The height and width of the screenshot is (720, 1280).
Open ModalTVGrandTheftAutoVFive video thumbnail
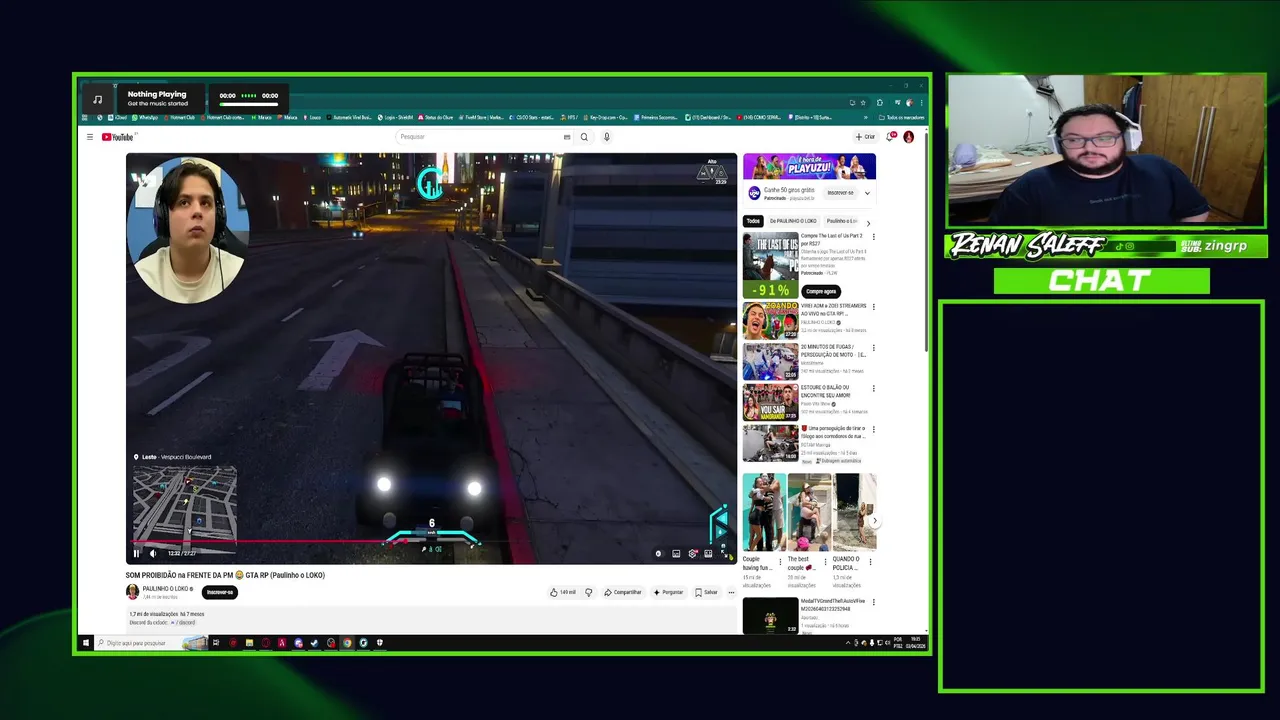coord(770,616)
